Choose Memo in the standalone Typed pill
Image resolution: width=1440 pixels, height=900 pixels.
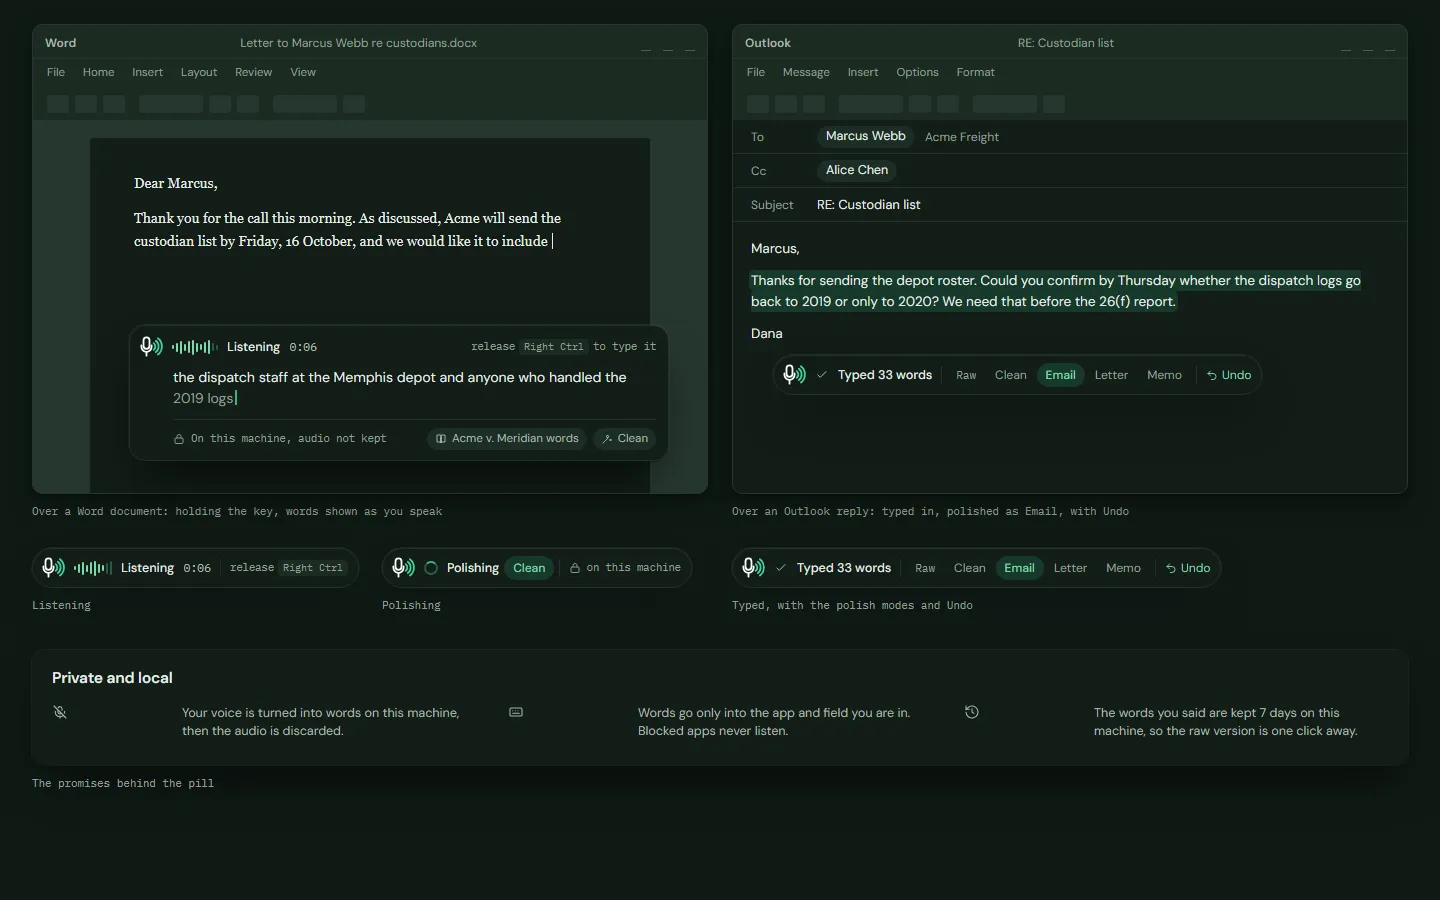click(x=1123, y=568)
